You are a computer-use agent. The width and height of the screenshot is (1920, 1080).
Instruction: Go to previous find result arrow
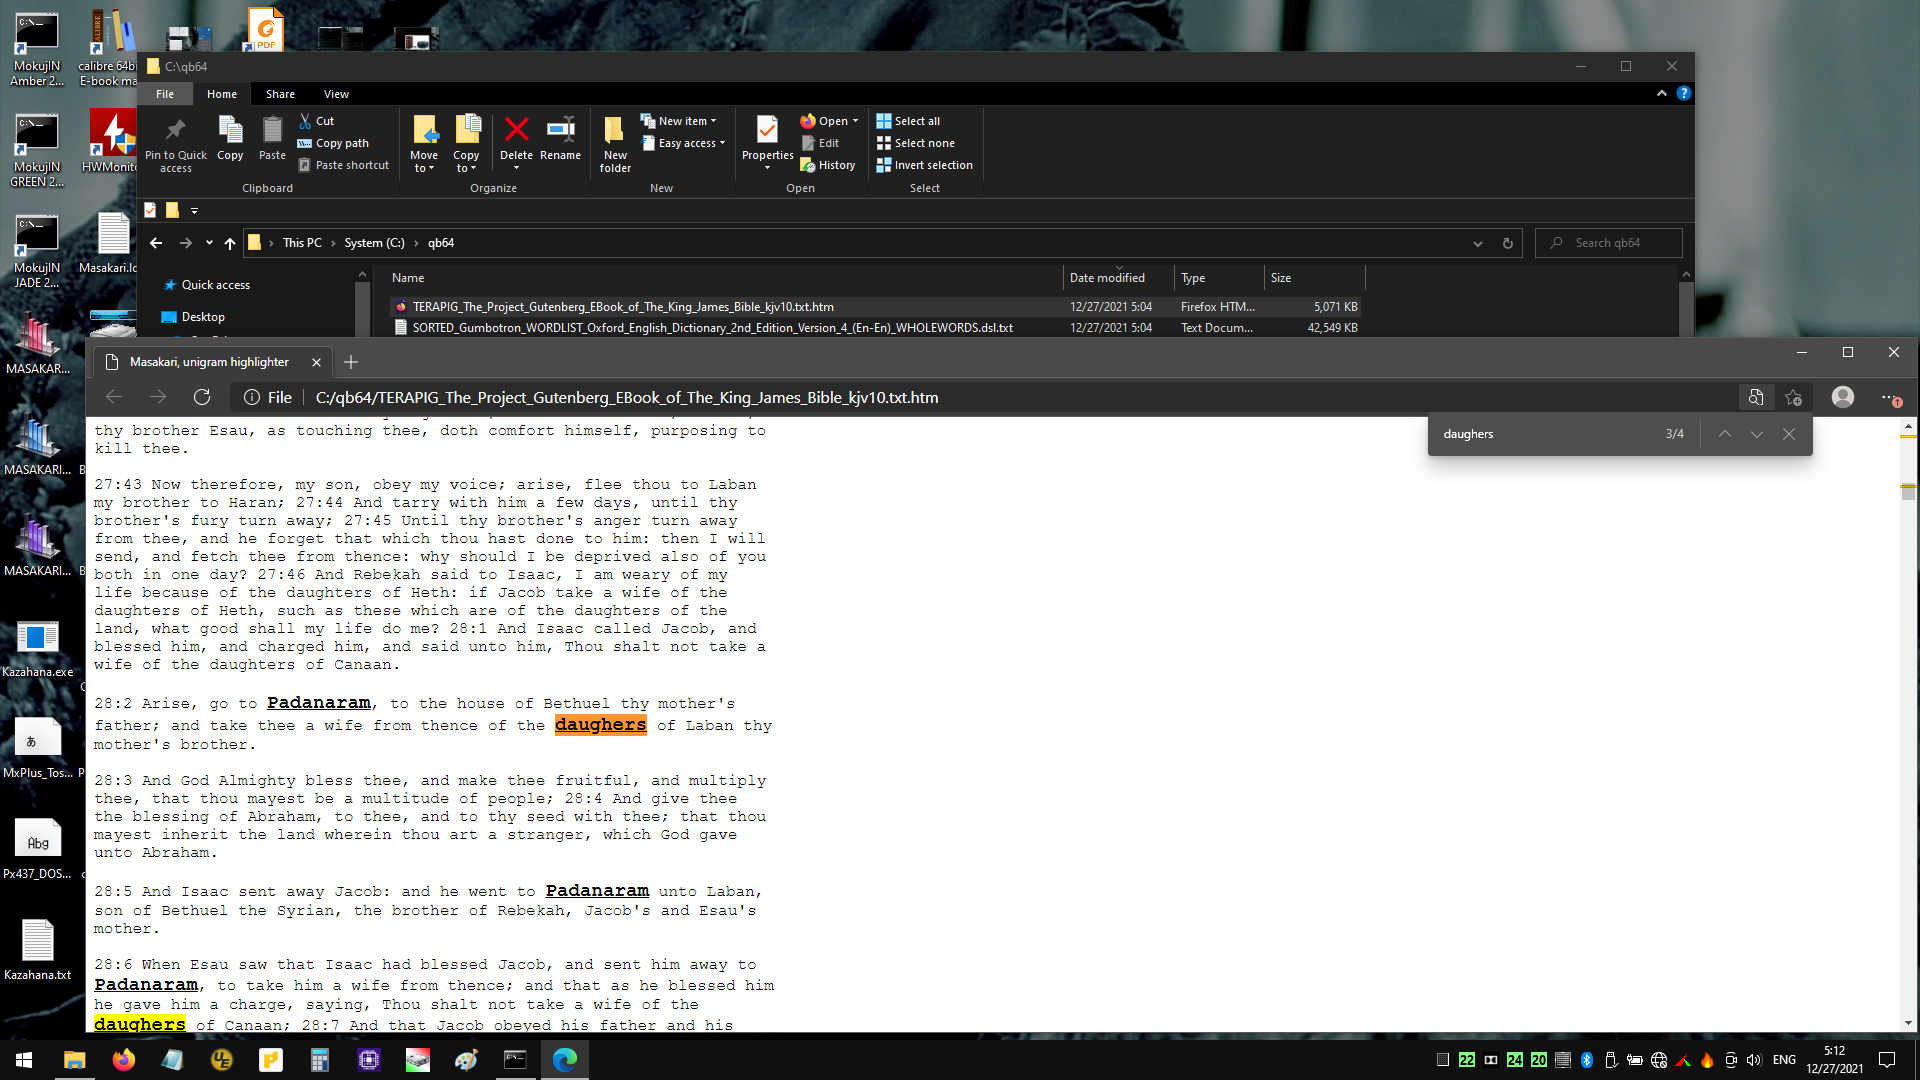pos(1725,434)
